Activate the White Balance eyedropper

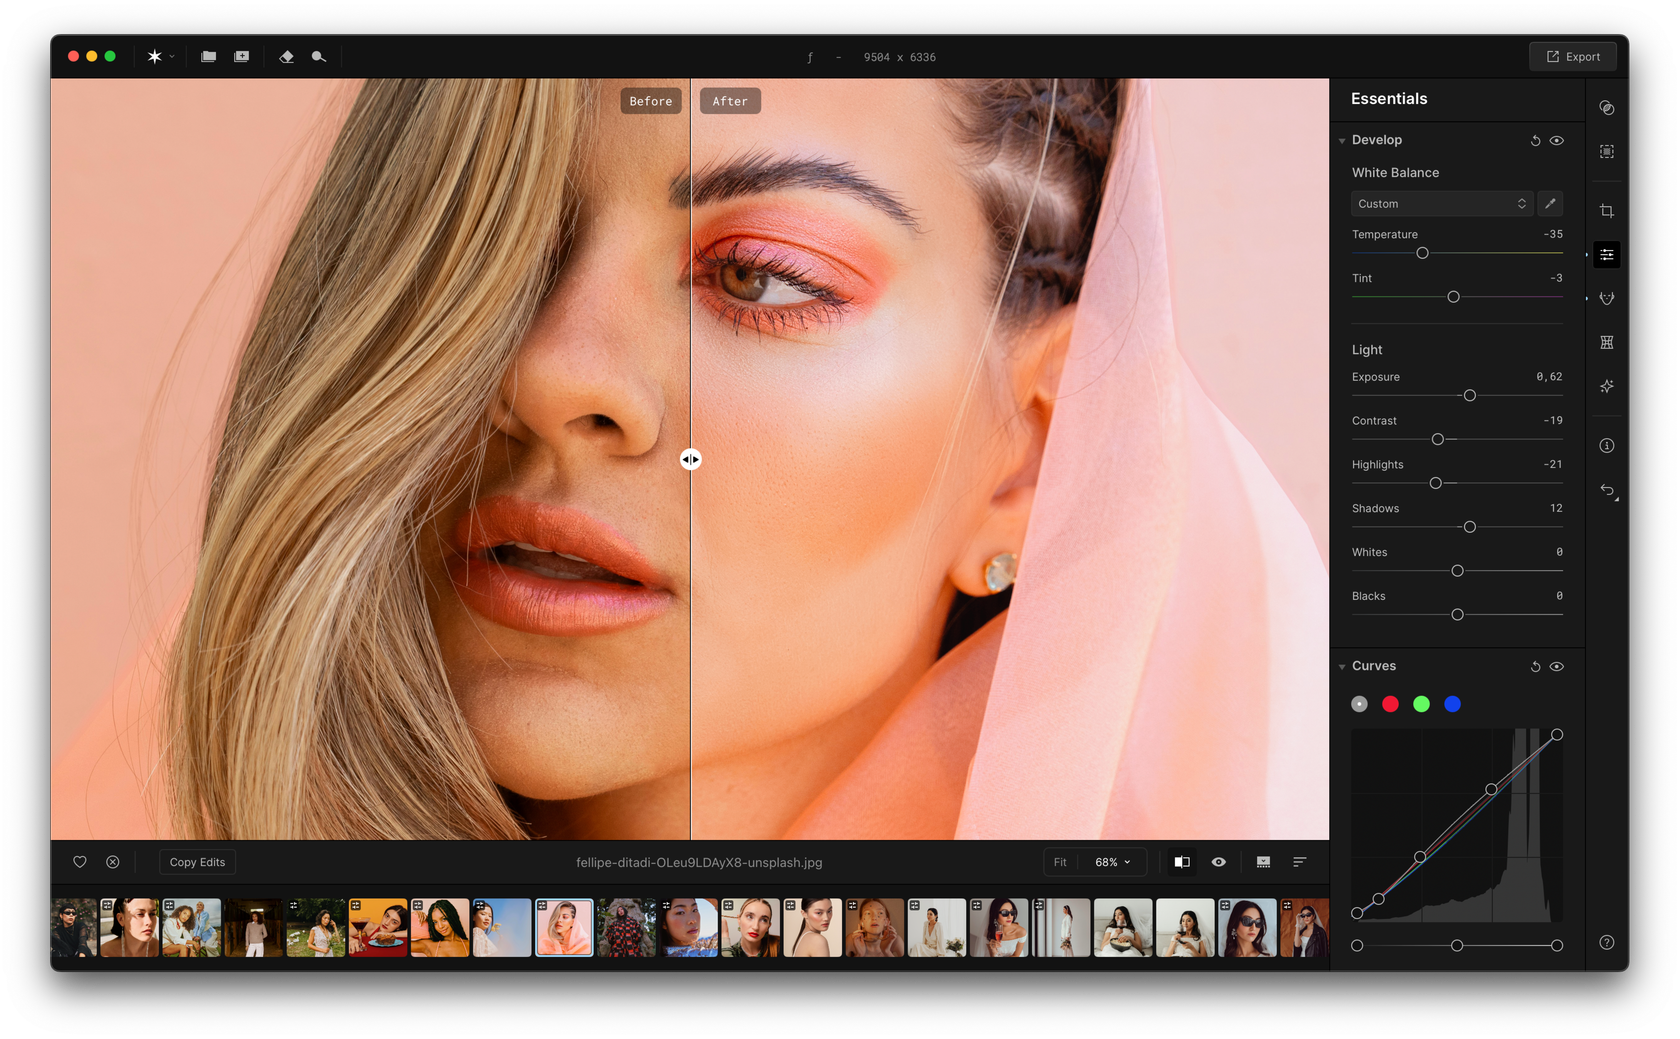[1549, 203]
